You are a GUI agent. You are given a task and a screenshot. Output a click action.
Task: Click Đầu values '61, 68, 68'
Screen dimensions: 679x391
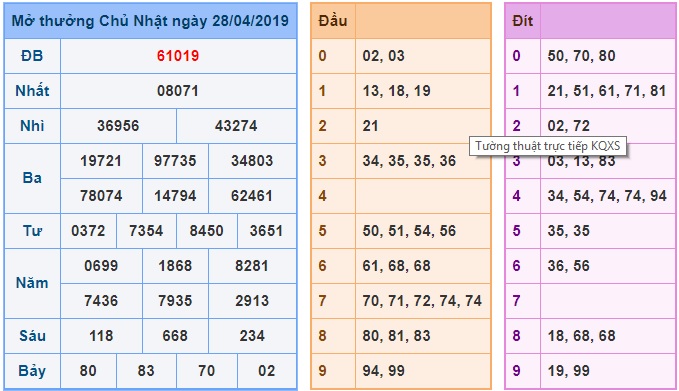pos(397,266)
